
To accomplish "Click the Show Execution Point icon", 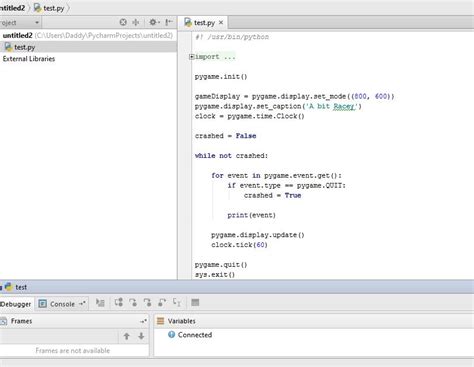I will click(100, 303).
